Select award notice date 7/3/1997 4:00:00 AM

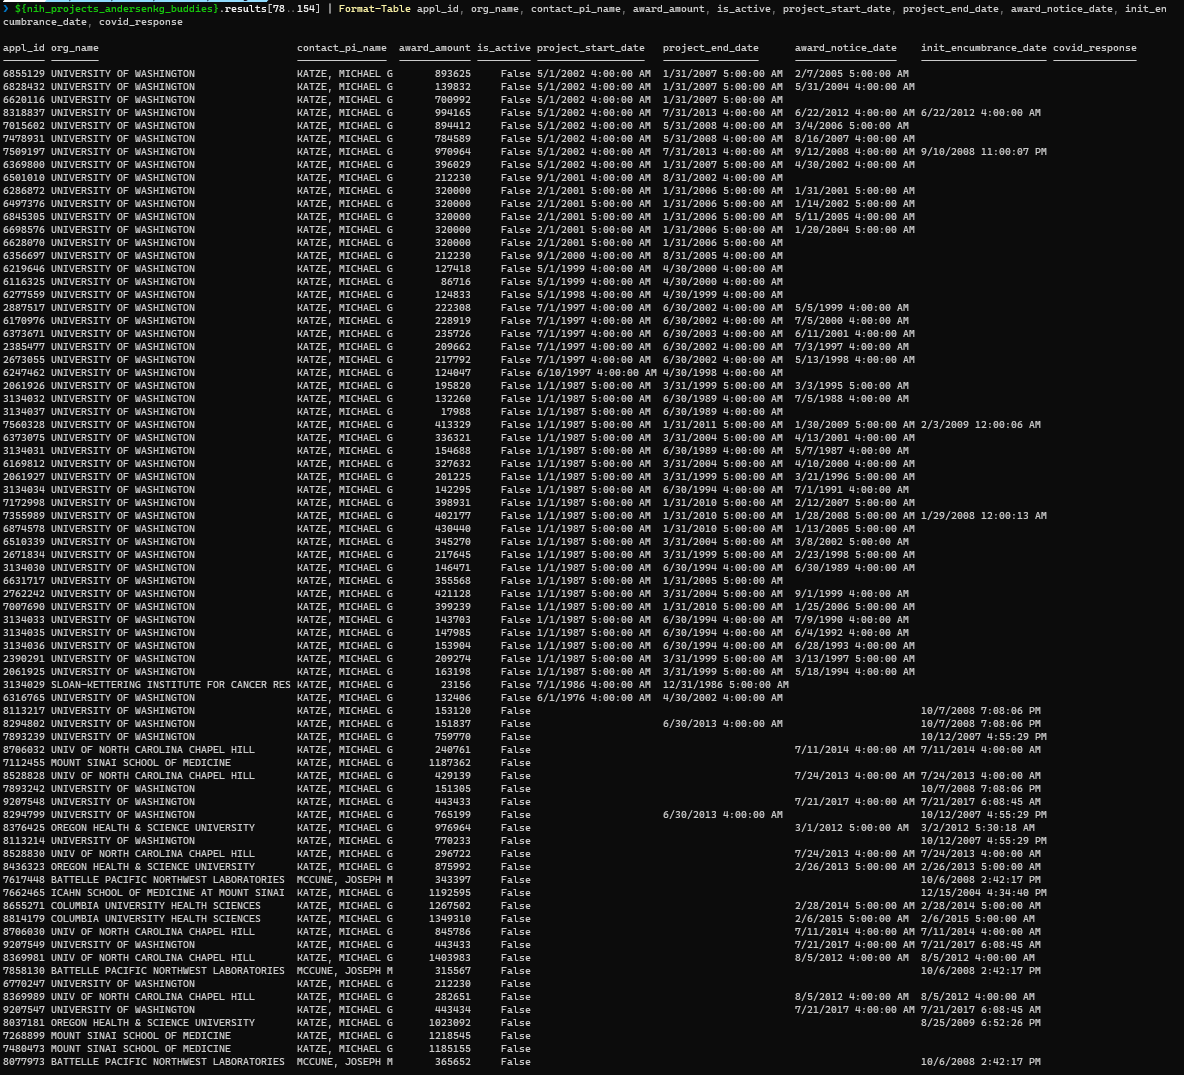coord(852,347)
